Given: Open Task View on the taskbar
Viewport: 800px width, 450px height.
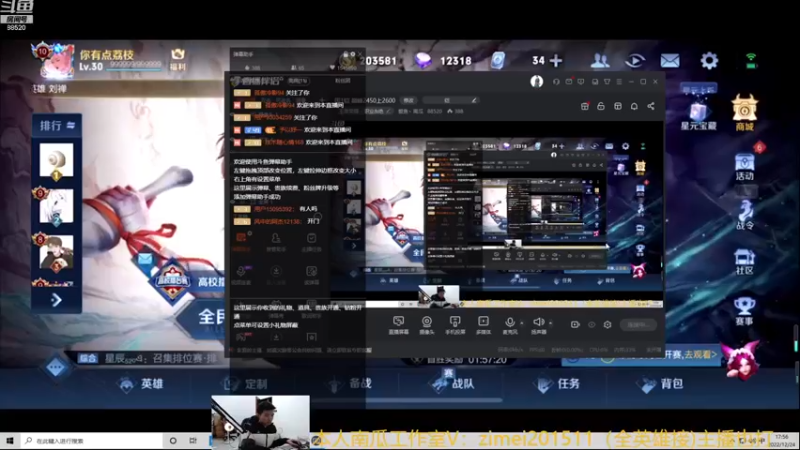Looking at the screenshot, I should point(193,440).
